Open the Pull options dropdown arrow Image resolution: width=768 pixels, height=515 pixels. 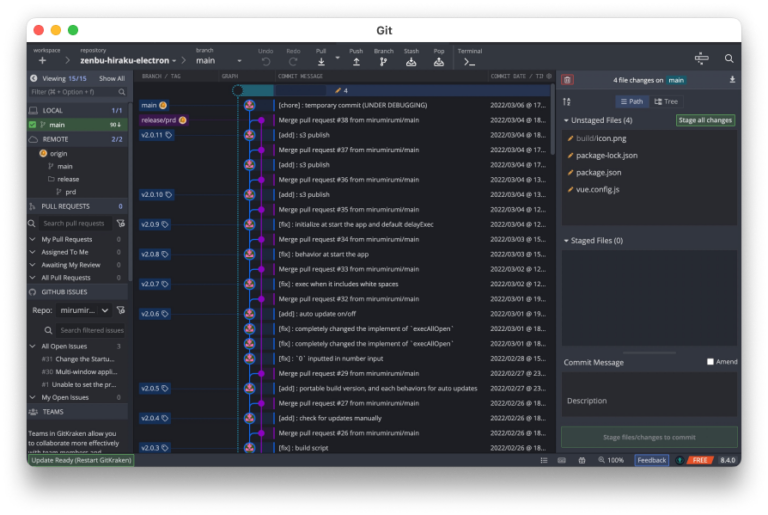337,58
